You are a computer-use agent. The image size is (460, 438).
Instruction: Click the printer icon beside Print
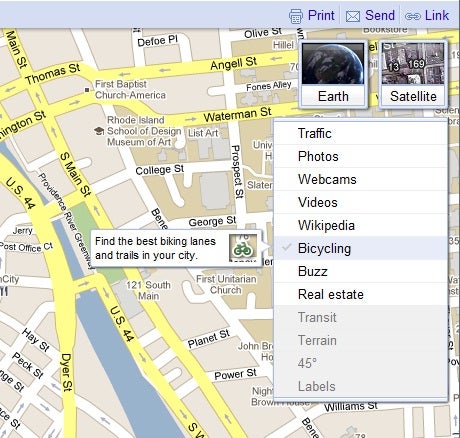tap(296, 16)
